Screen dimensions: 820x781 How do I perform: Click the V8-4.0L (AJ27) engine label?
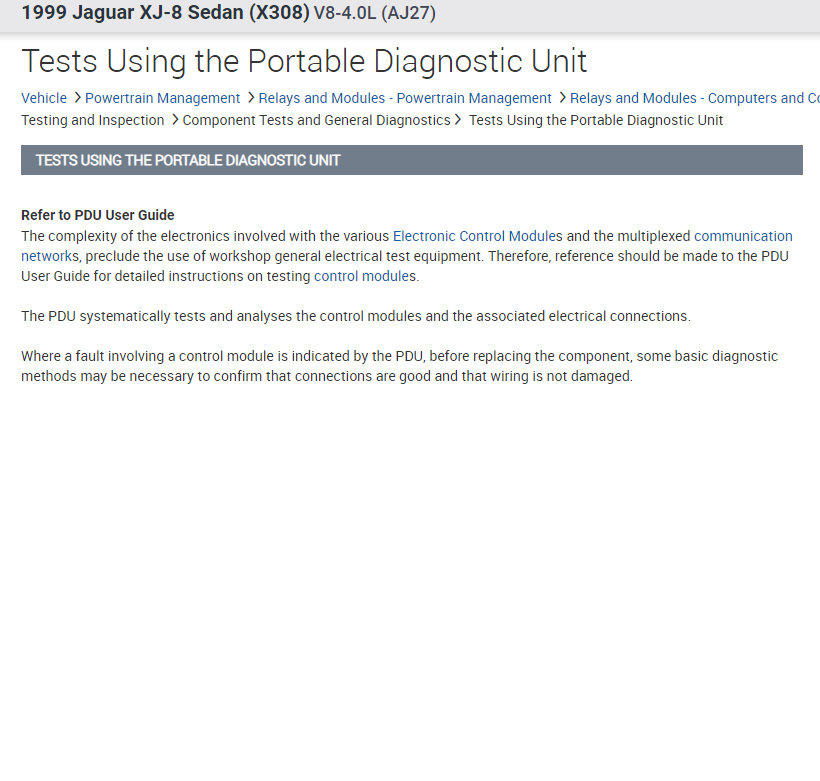[x=374, y=14]
